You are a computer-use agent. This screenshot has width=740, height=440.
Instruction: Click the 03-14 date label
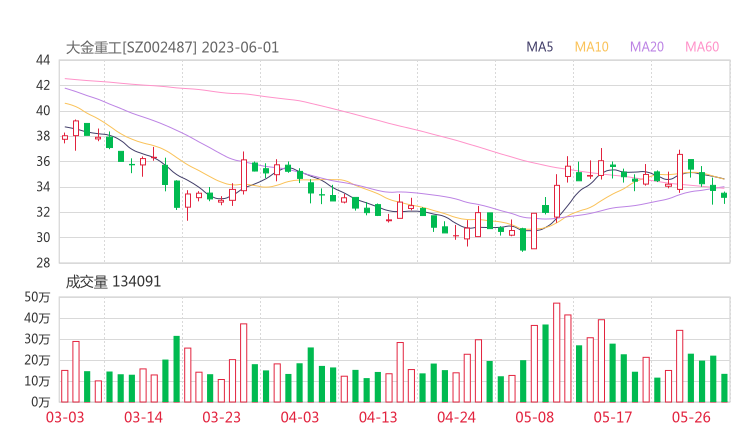[x=143, y=417]
